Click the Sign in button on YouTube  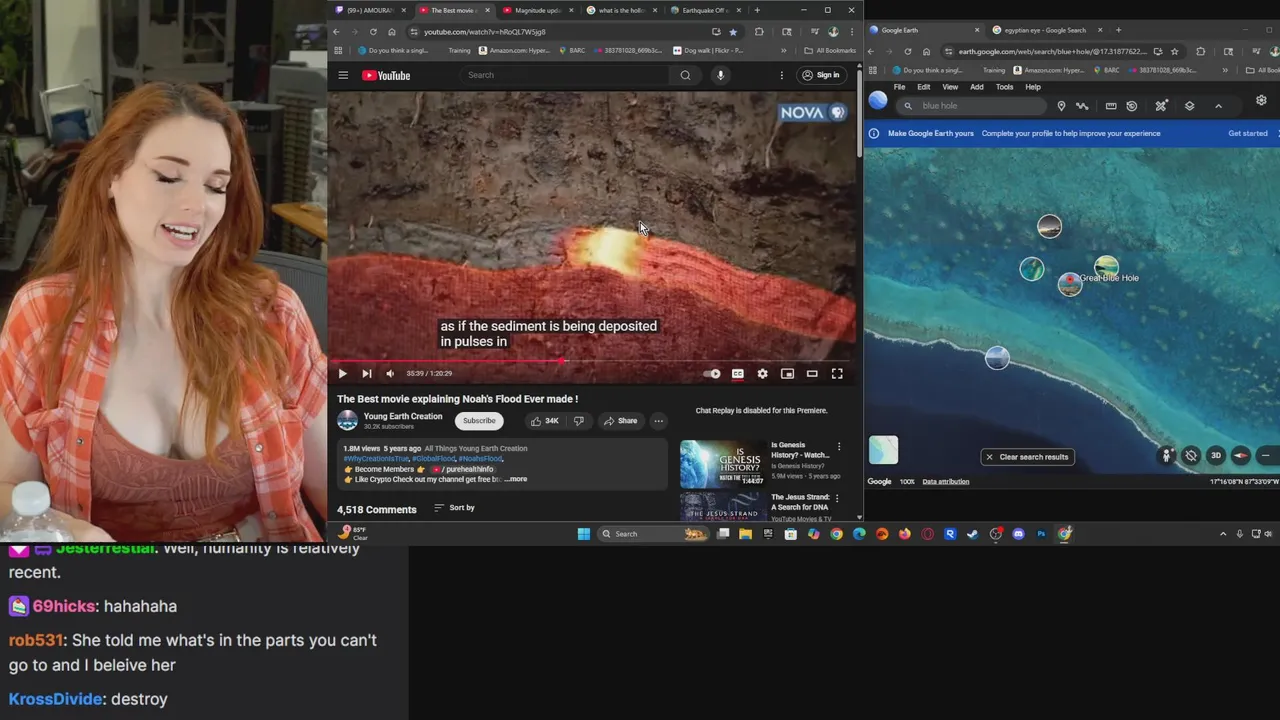coord(820,75)
